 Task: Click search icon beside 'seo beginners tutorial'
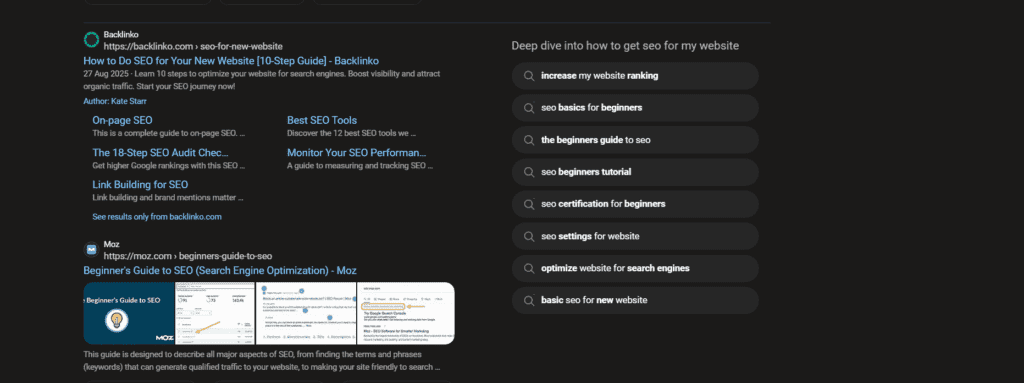point(530,172)
